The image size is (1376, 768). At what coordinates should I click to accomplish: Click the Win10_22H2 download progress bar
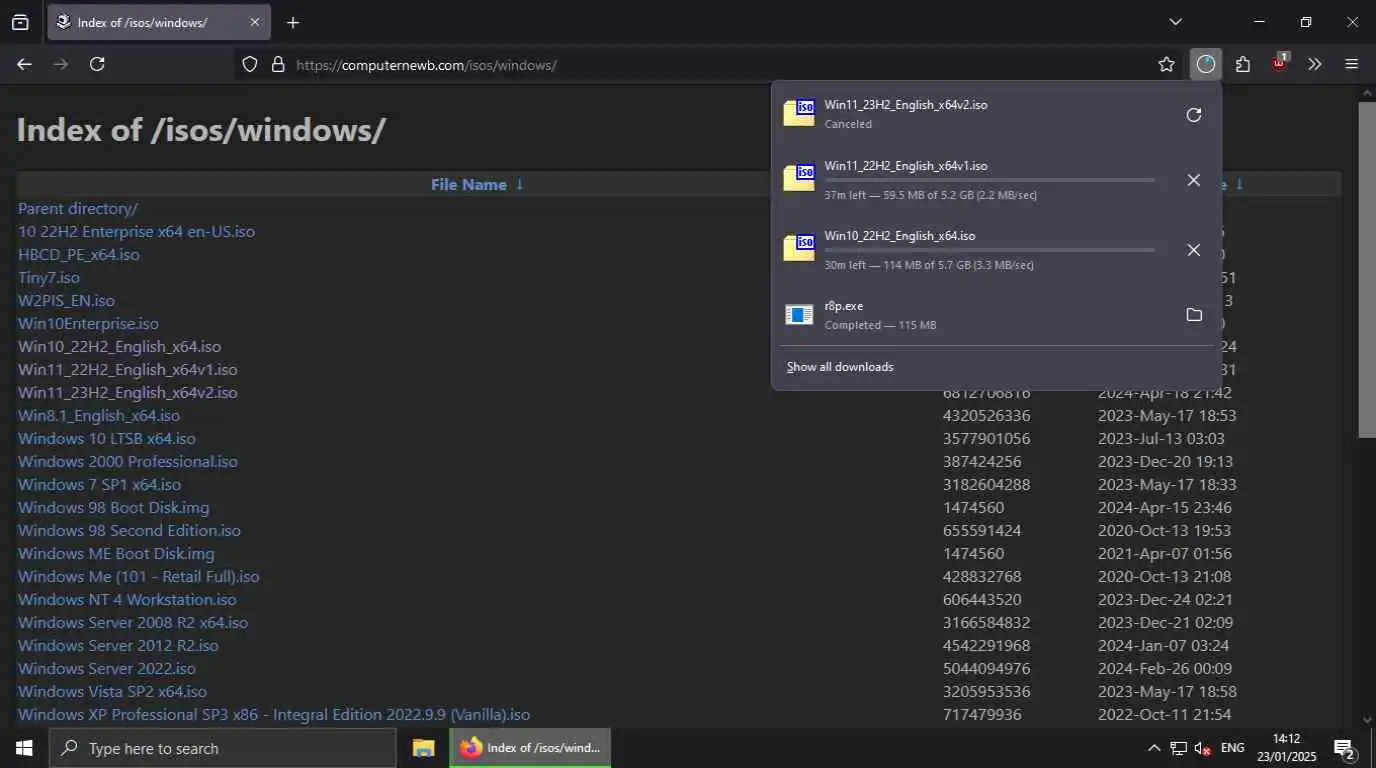(990, 250)
